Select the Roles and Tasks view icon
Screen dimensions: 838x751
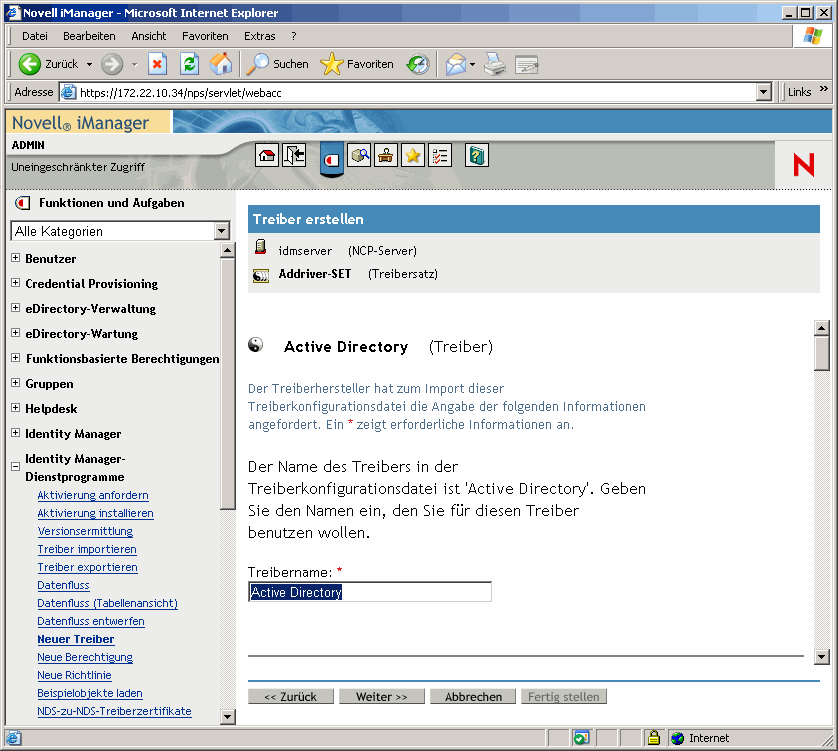pos(331,156)
